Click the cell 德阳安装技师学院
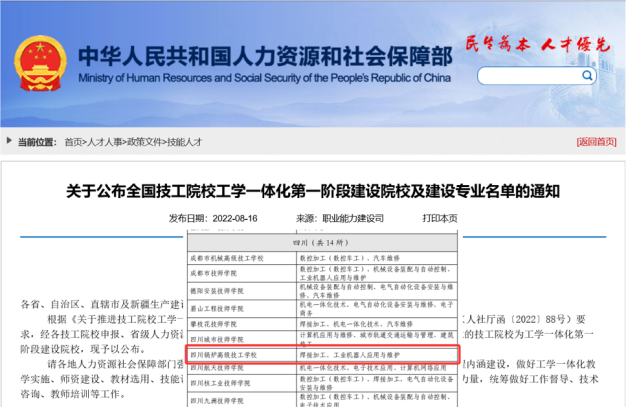Image resolution: width=626 pixels, height=407 pixels. (x=242, y=291)
